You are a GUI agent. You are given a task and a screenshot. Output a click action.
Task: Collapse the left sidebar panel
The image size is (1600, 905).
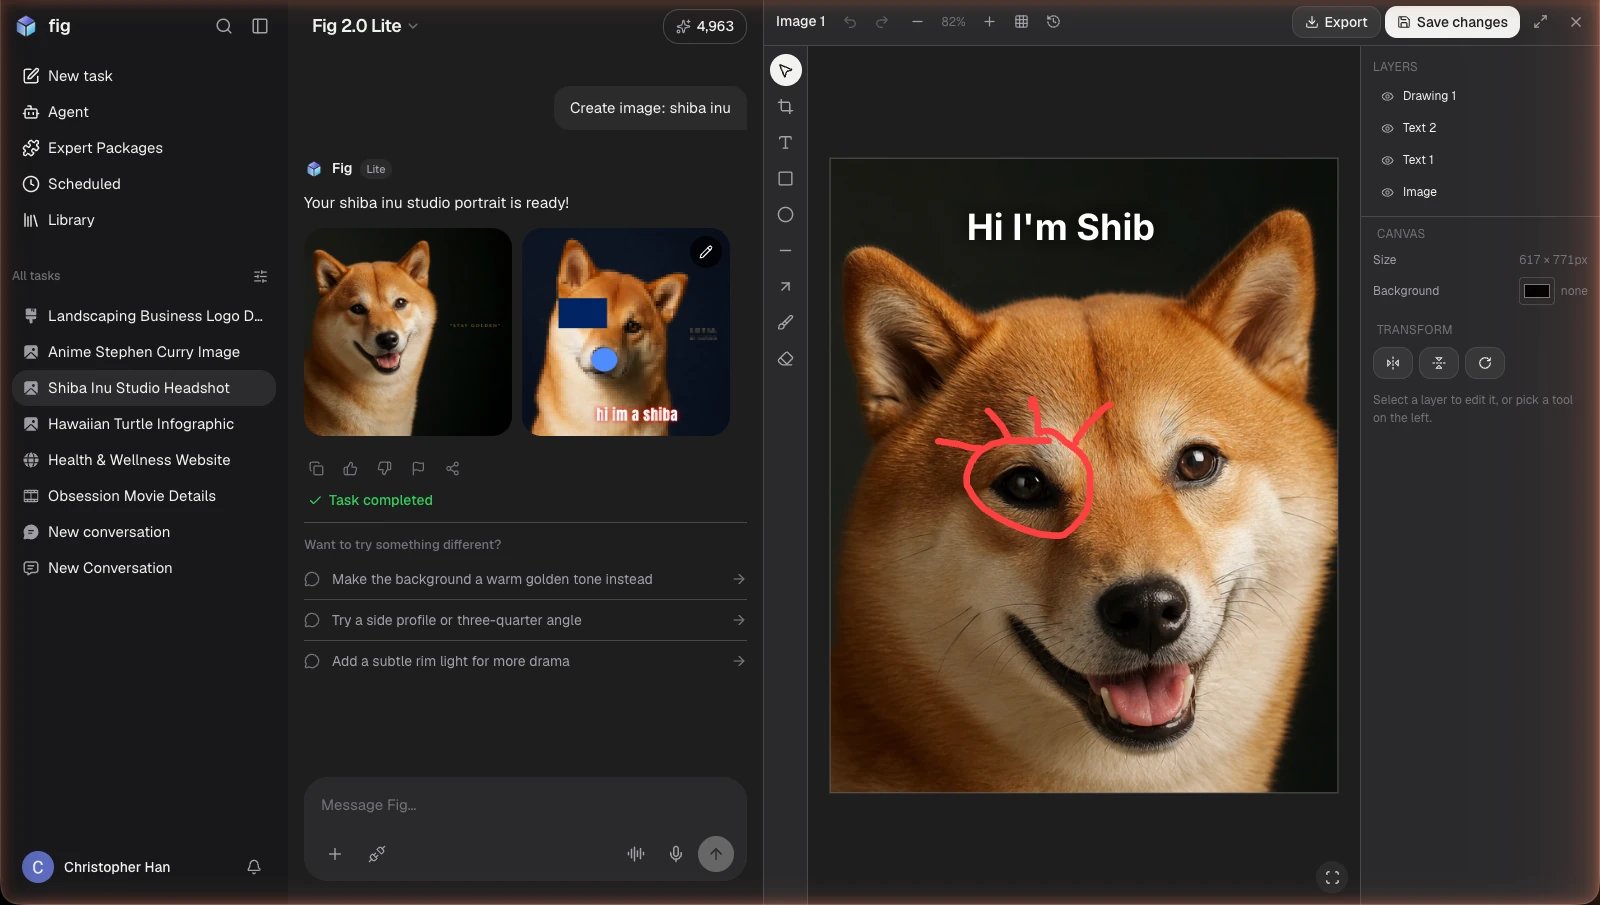(260, 26)
